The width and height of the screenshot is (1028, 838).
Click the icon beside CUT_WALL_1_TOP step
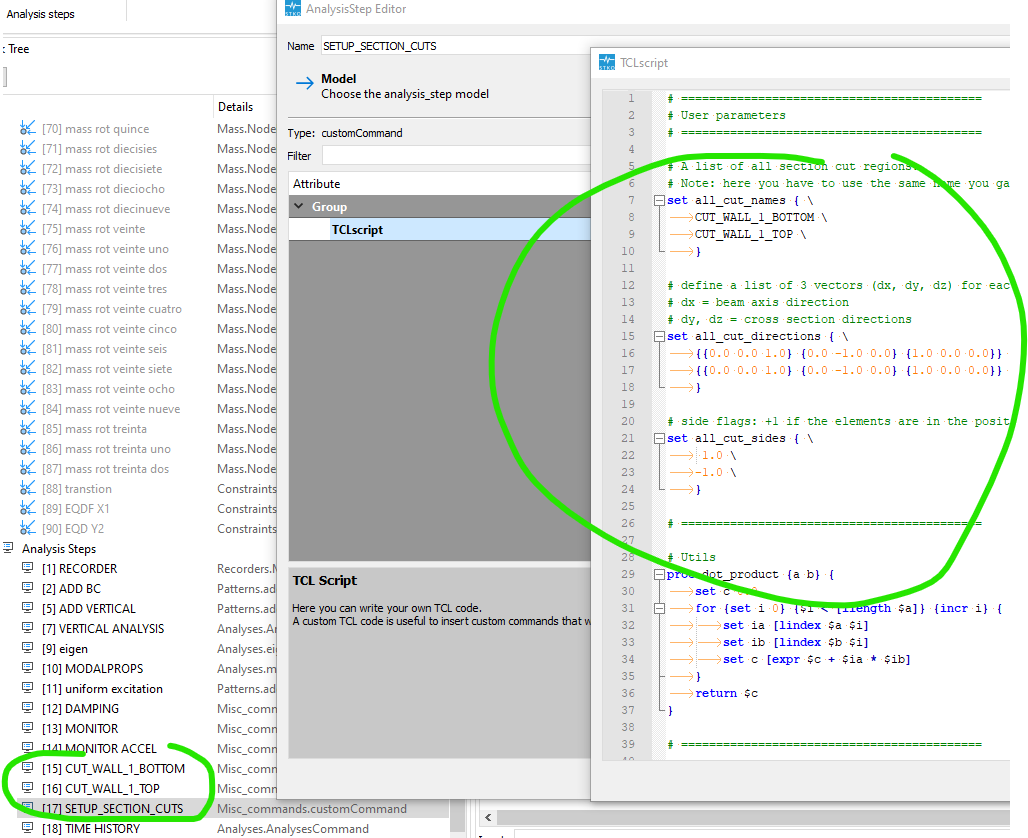coord(28,788)
